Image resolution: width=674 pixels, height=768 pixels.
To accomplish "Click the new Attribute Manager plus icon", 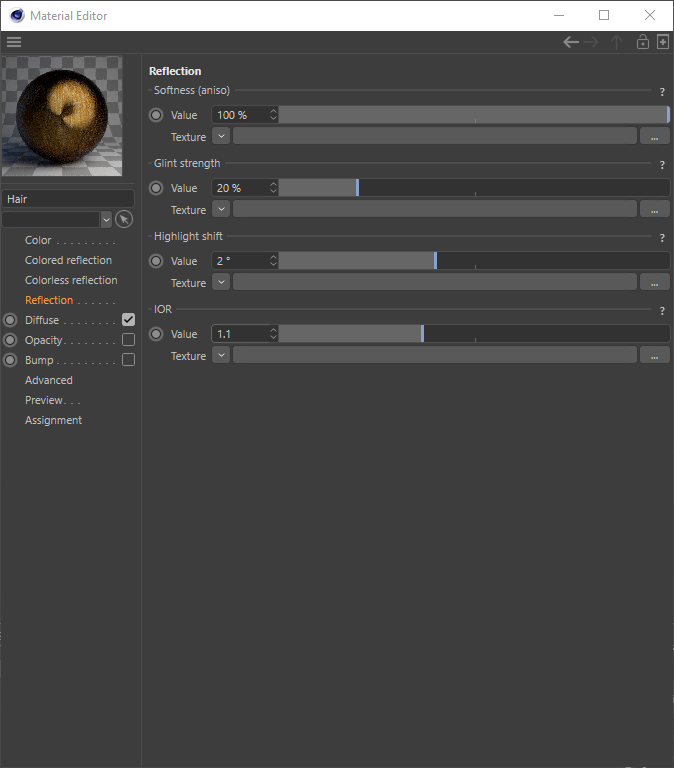I will (x=663, y=42).
